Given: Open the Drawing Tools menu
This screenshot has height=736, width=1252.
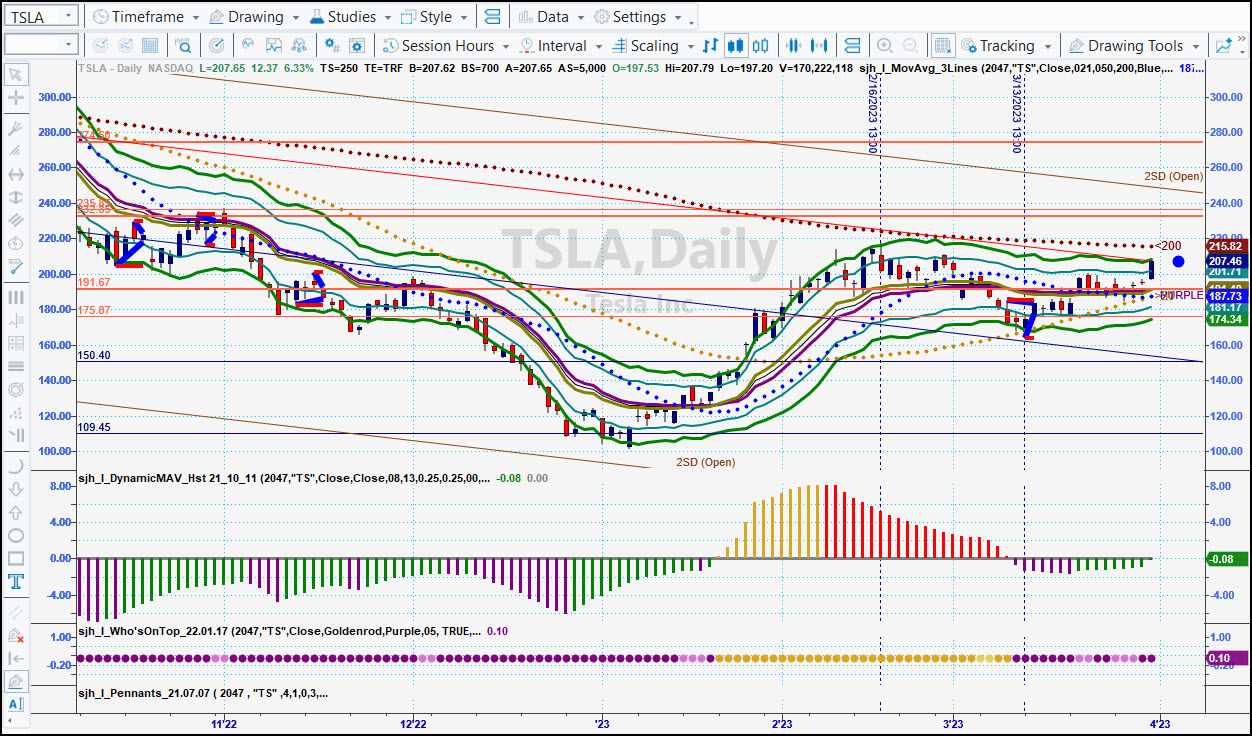Looking at the screenshot, I should point(1135,45).
